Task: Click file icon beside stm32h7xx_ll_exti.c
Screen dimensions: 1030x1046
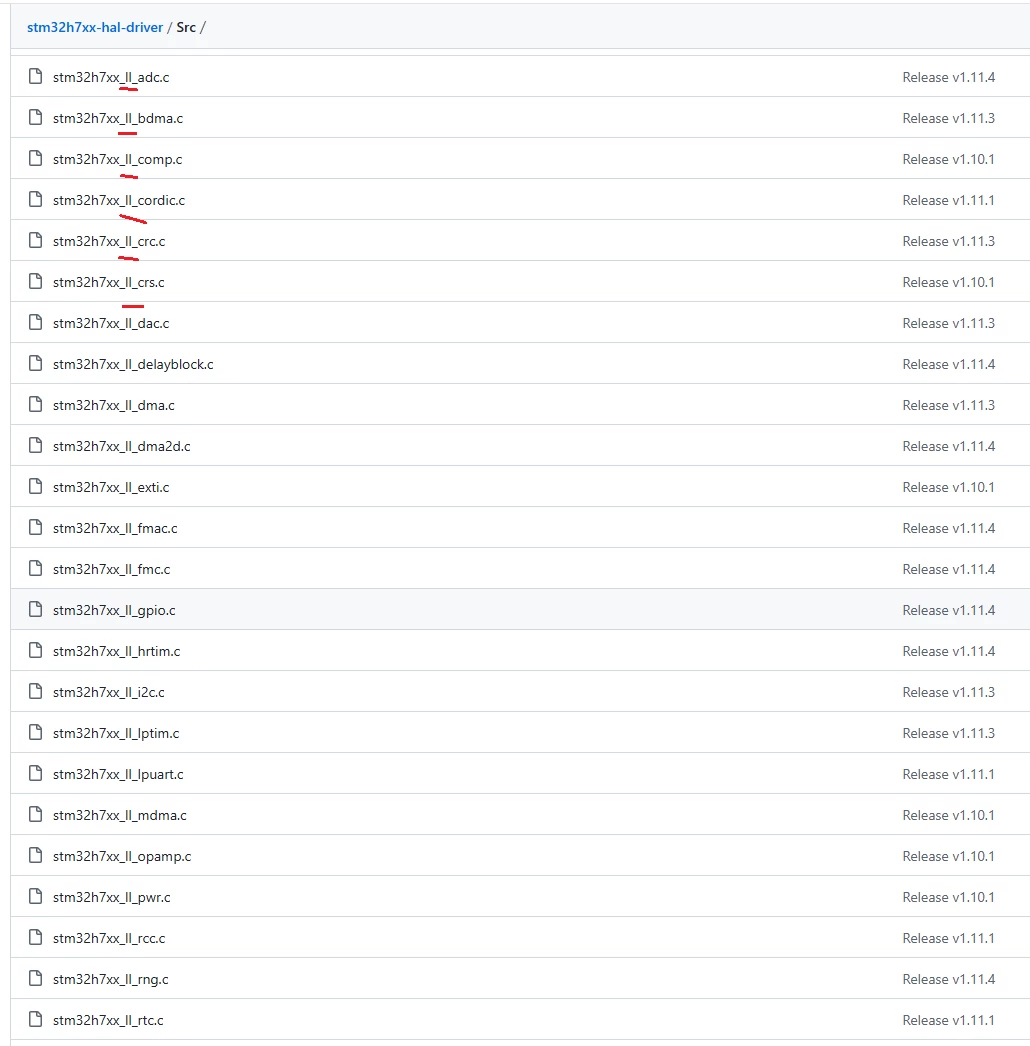Action: point(35,487)
